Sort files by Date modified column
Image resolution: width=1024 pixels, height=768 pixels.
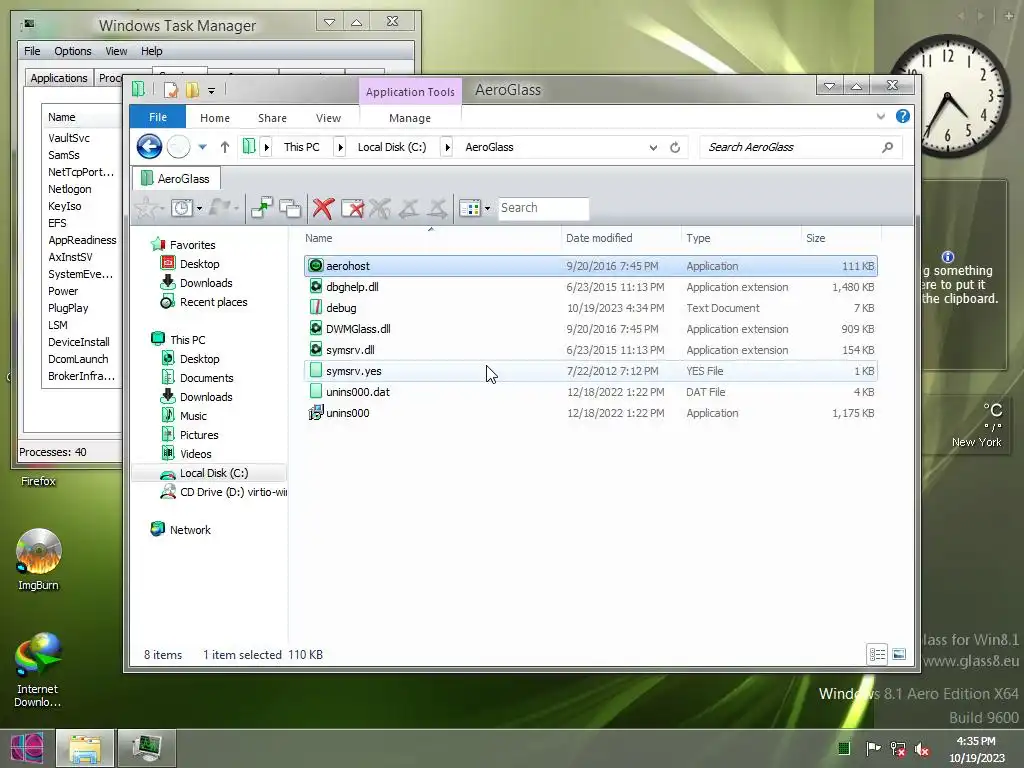[x=620, y=238]
